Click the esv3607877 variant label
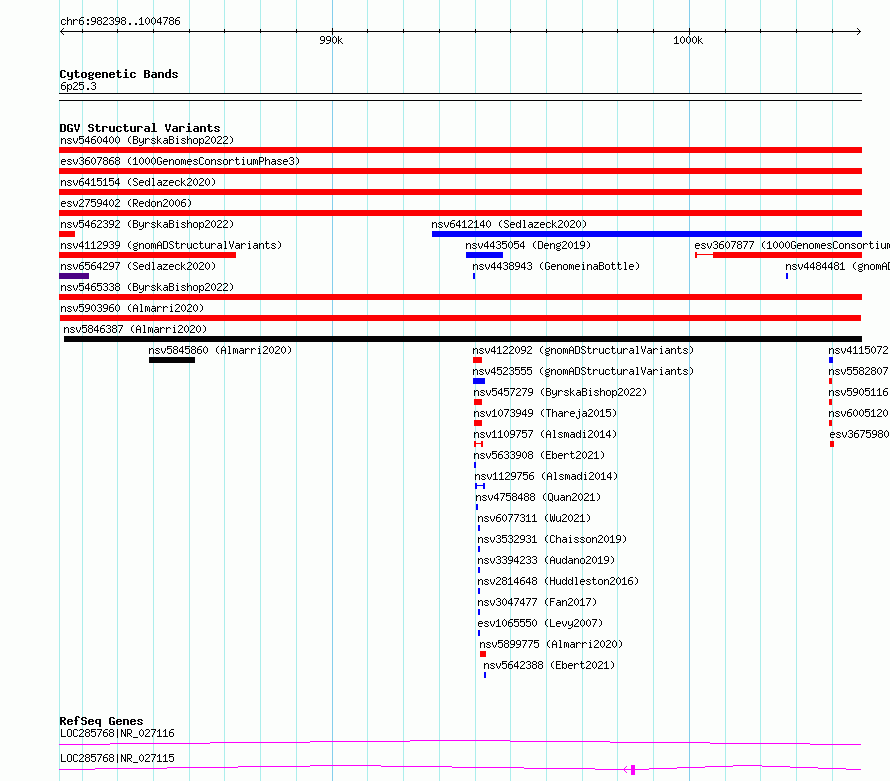This screenshot has height=781, width=890. [792, 245]
